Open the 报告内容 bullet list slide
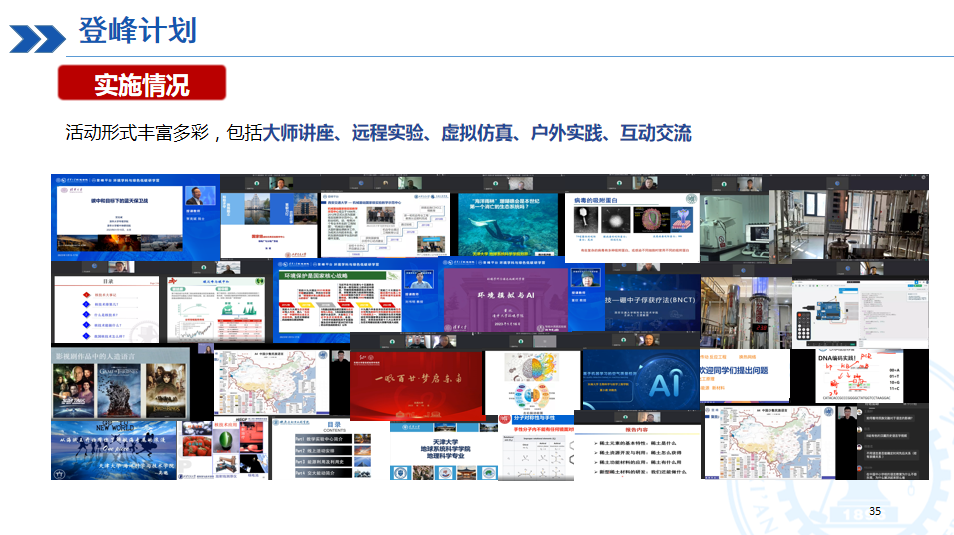The image size is (954, 535). point(638,452)
